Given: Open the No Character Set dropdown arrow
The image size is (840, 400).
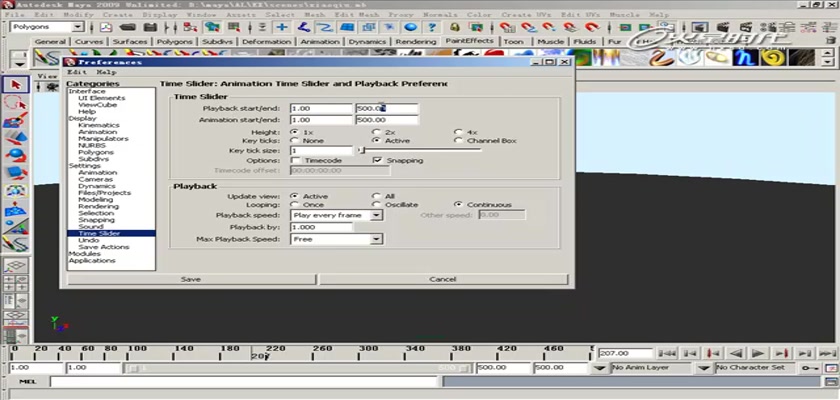Looking at the screenshot, I should [x=706, y=368].
